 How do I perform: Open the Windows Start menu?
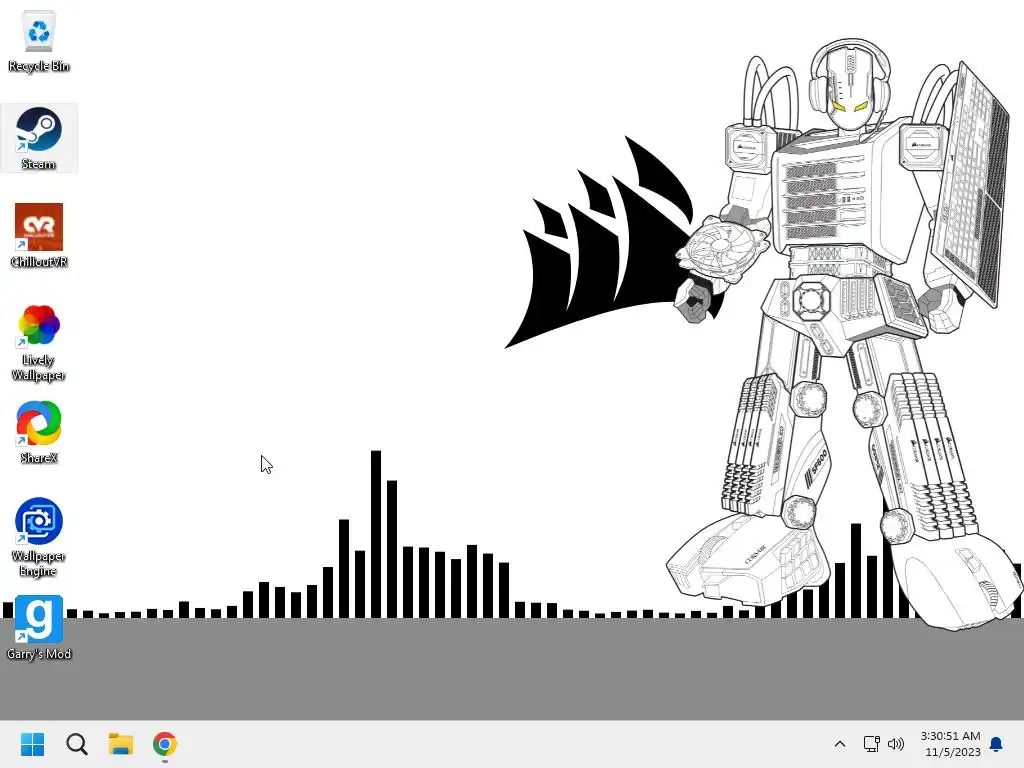tap(33, 744)
